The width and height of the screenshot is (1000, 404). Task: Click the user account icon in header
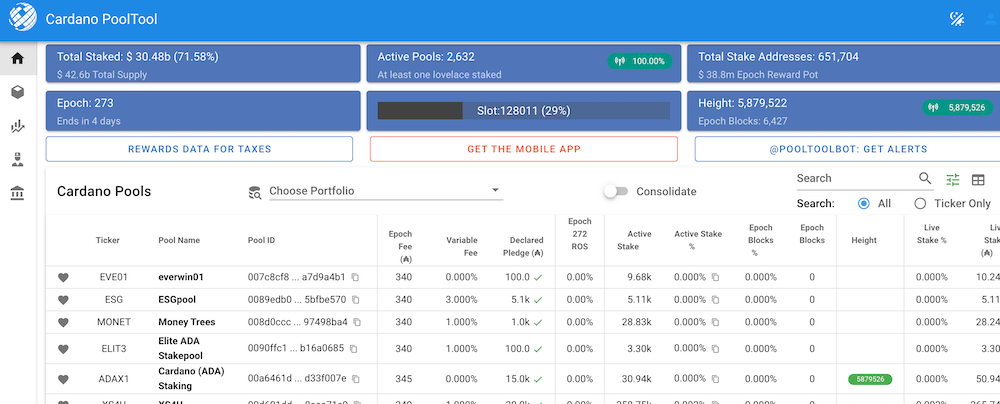(992, 19)
